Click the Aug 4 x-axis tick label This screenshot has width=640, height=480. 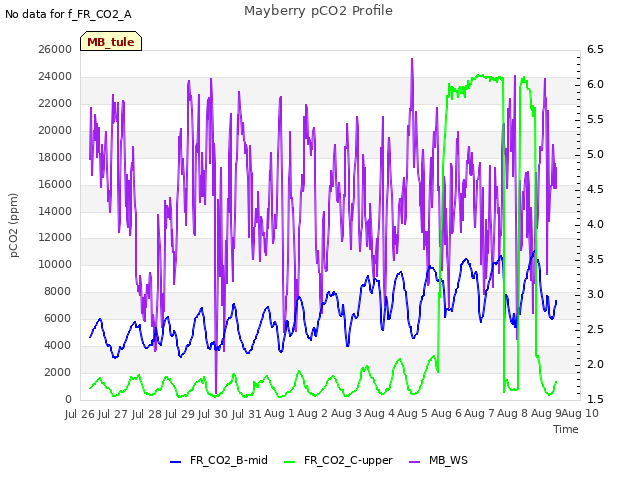(x=379, y=414)
